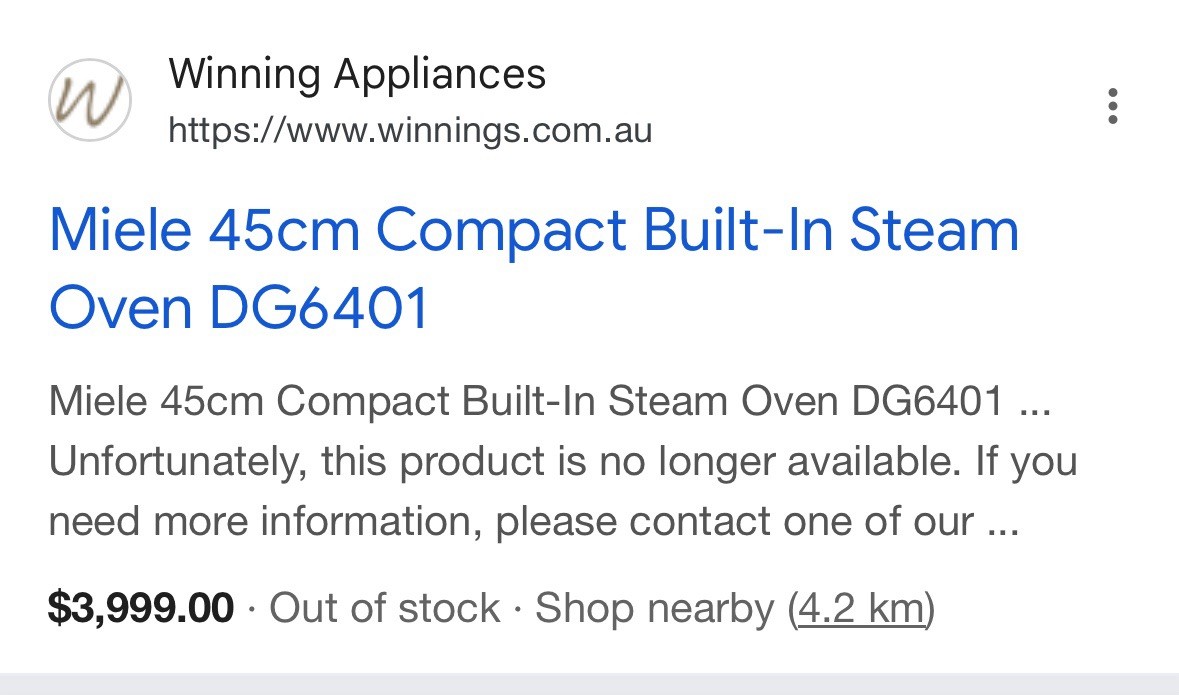The image size is (1179, 695).
Task: Select the Winning Appliances site name
Action: click(357, 74)
